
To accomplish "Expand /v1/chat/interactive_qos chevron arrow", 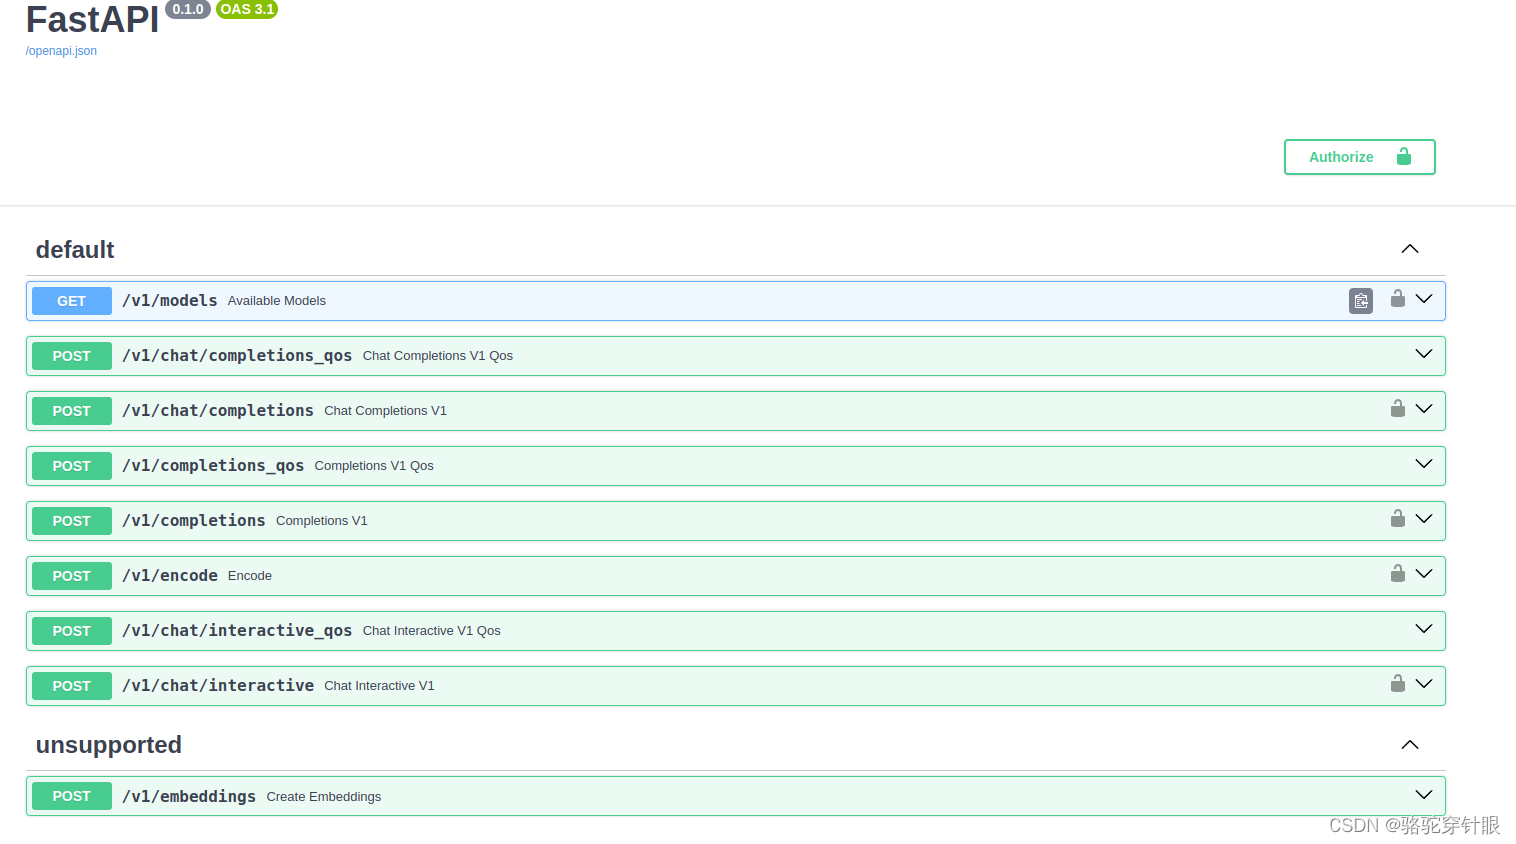I will point(1424,629).
